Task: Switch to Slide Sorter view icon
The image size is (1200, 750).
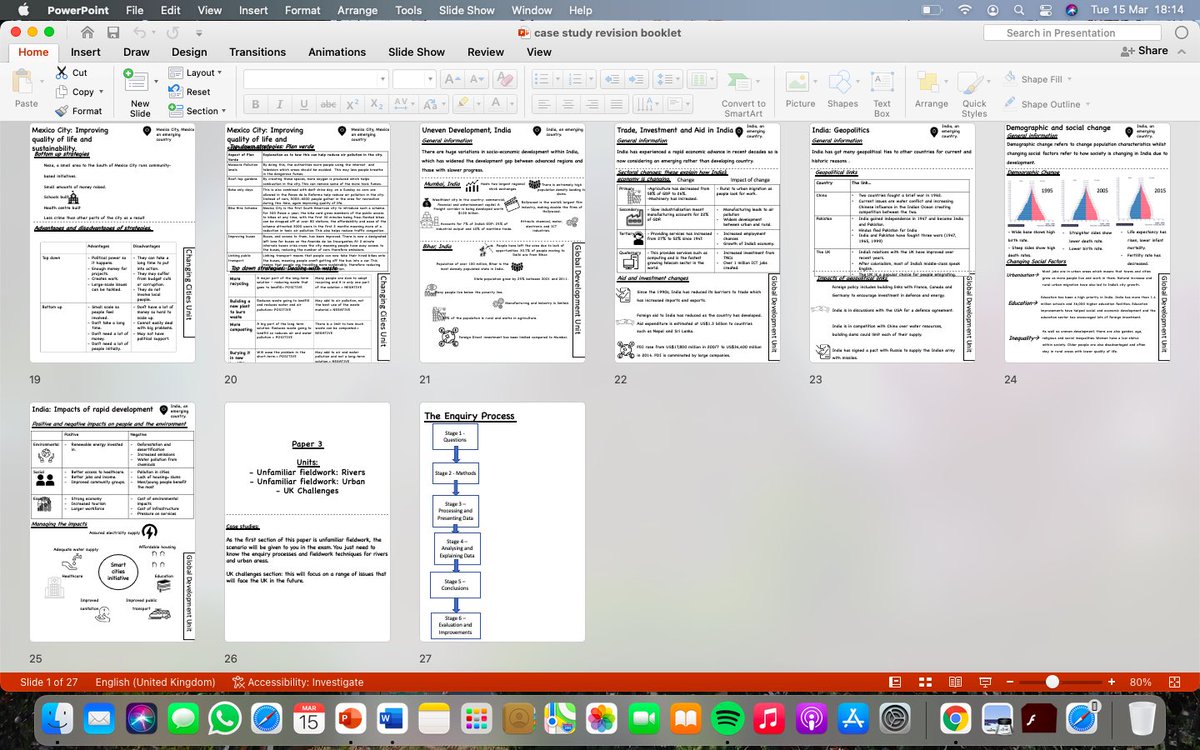Action: pyautogui.click(x=925, y=682)
